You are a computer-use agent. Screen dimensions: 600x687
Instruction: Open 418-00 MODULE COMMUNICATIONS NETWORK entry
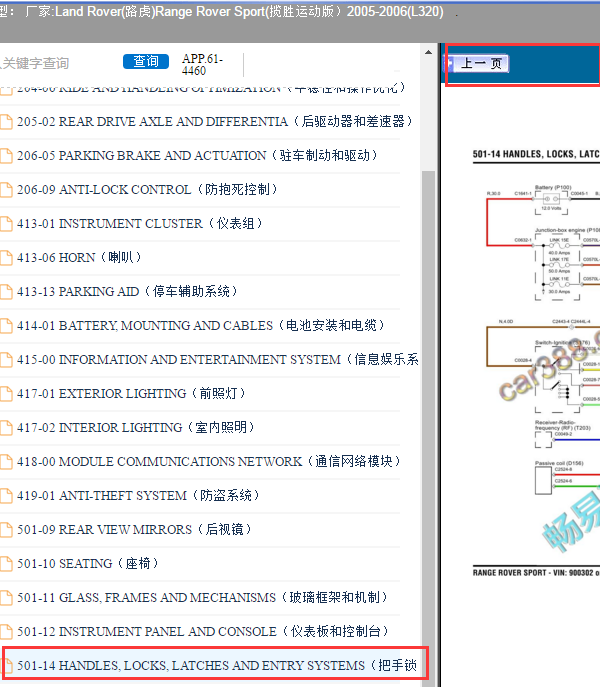click(x=209, y=462)
